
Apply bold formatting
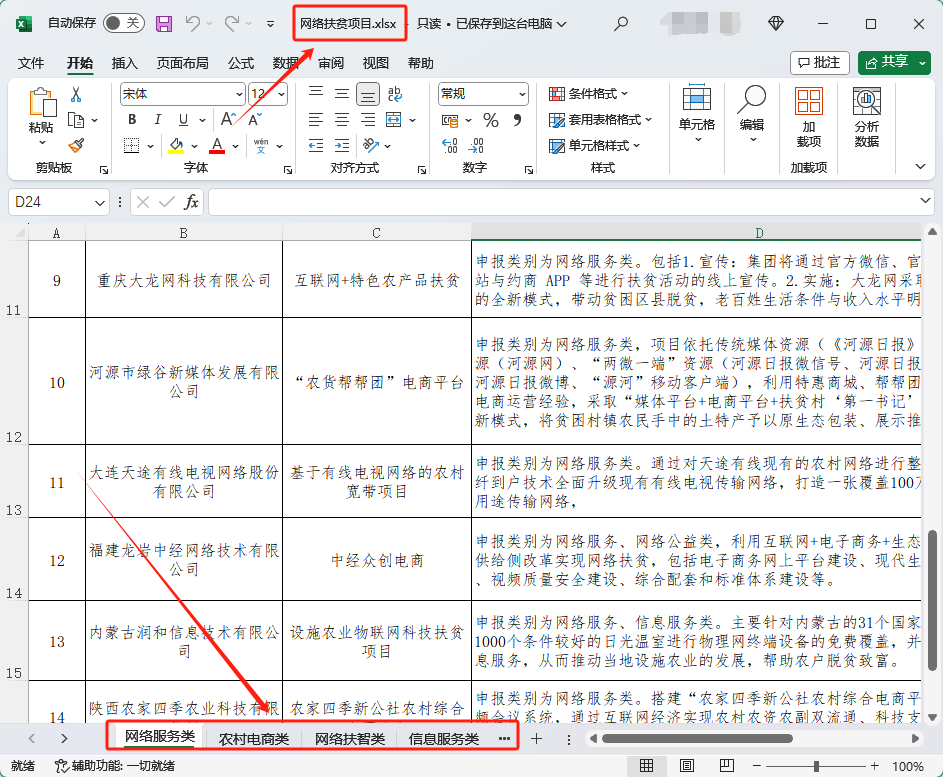coord(131,118)
